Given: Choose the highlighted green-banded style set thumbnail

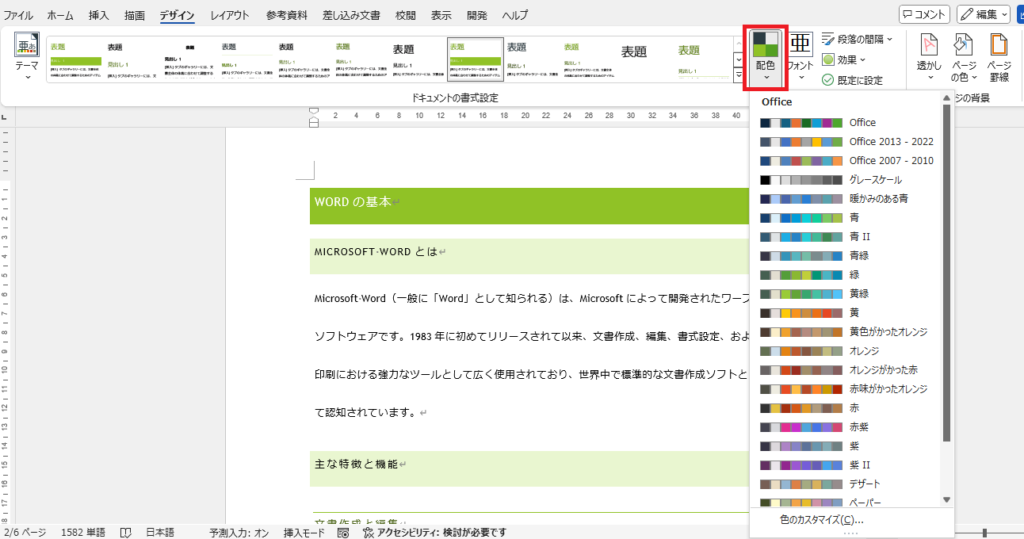Looking at the screenshot, I should click(x=475, y=59).
